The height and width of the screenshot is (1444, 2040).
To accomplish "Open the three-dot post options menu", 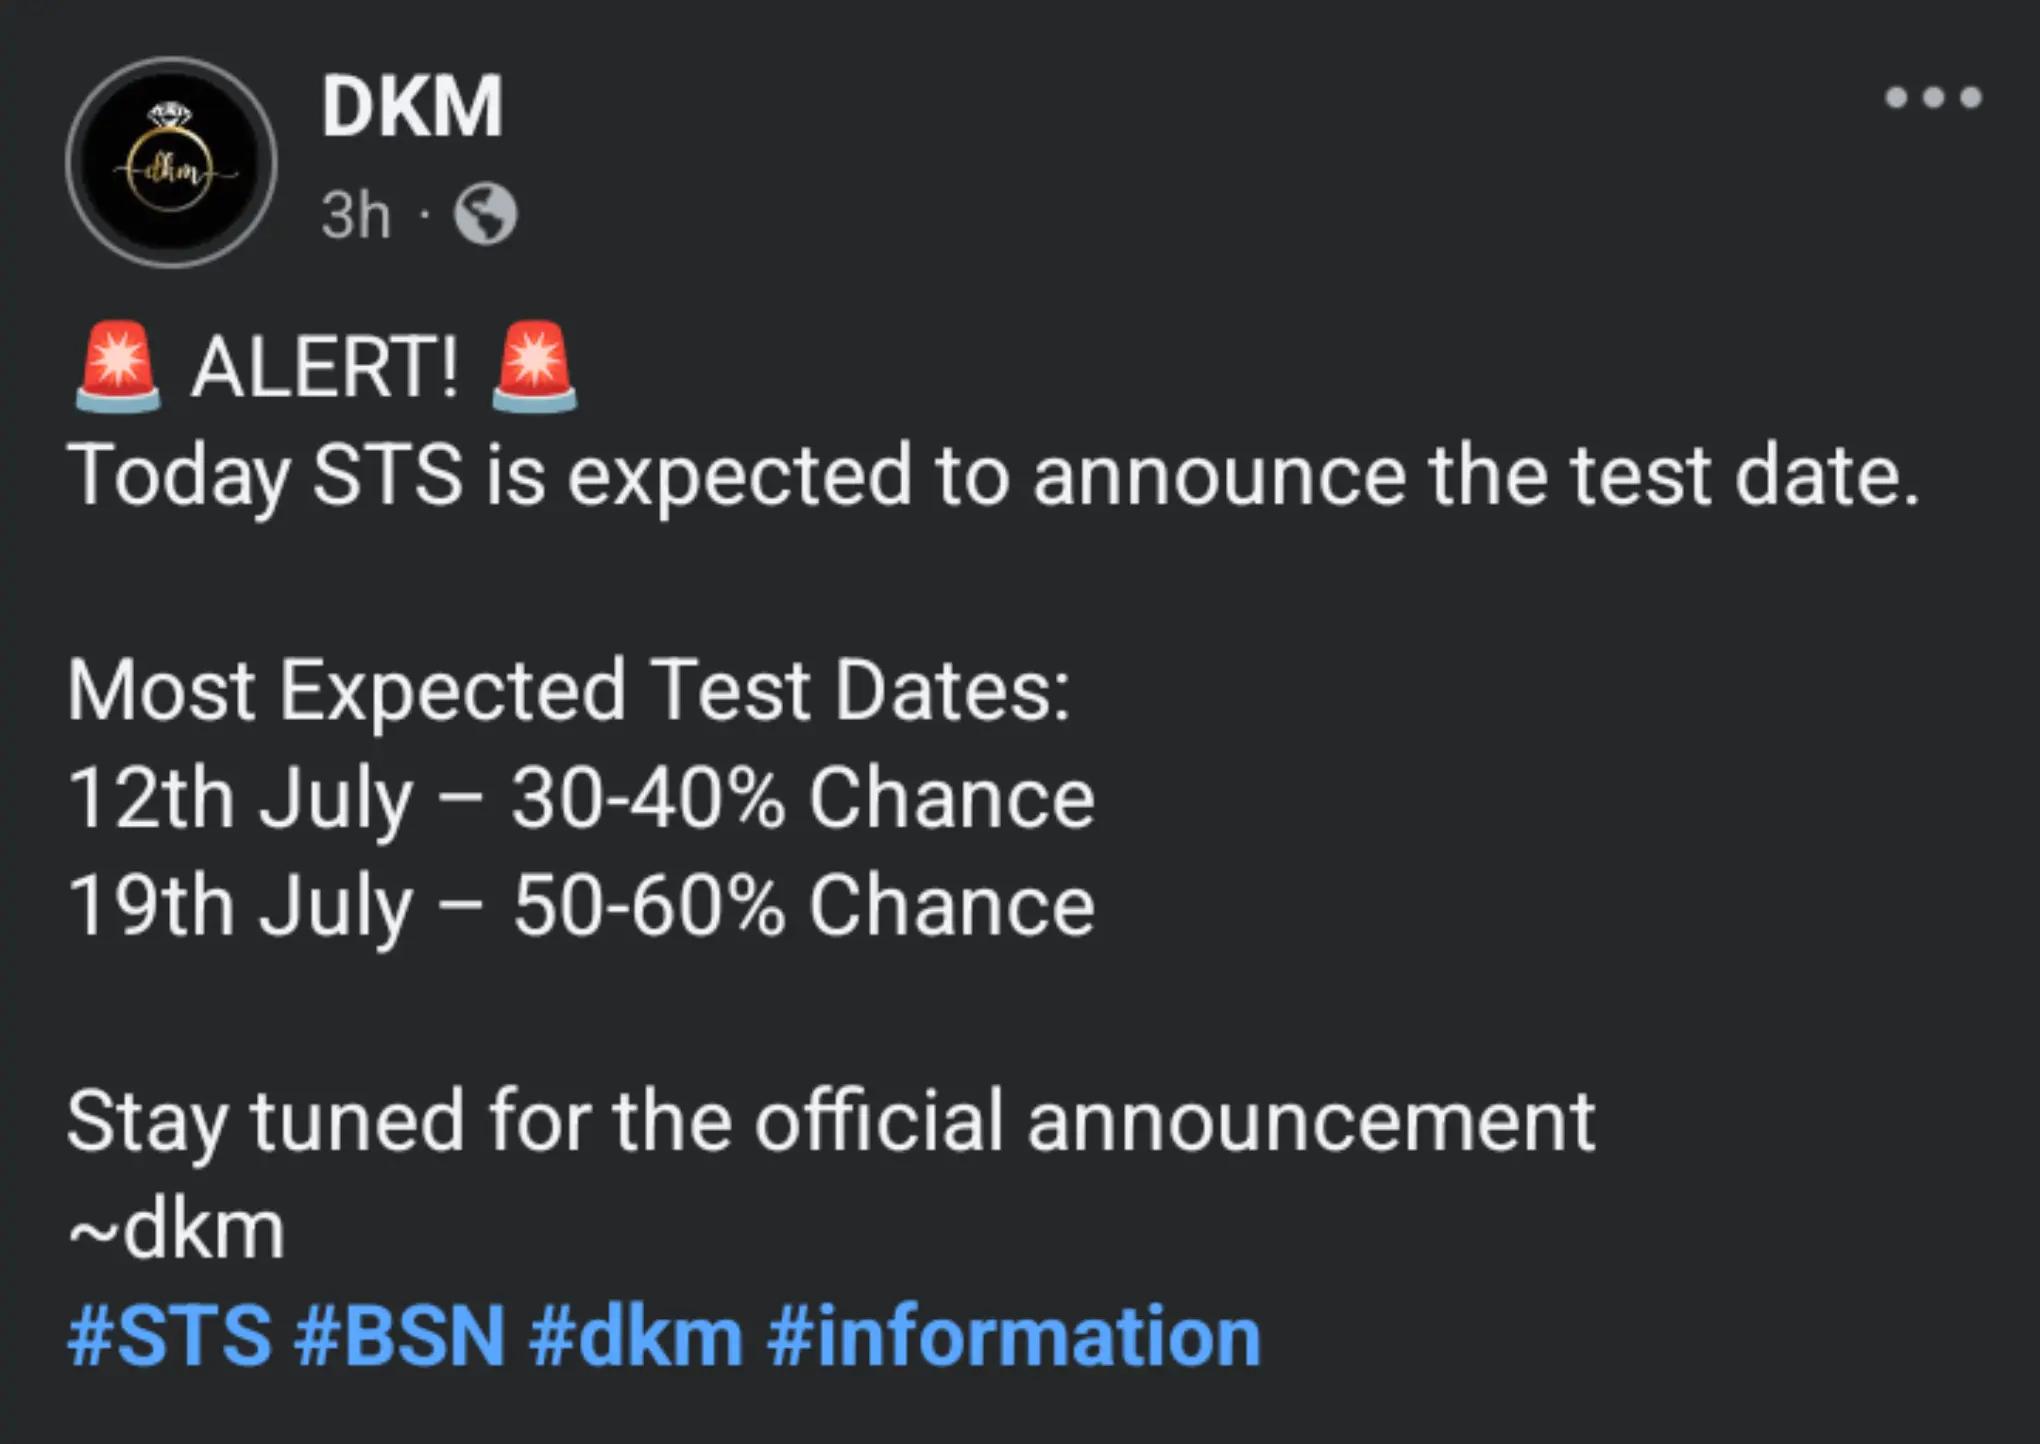I will click(1933, 97).
